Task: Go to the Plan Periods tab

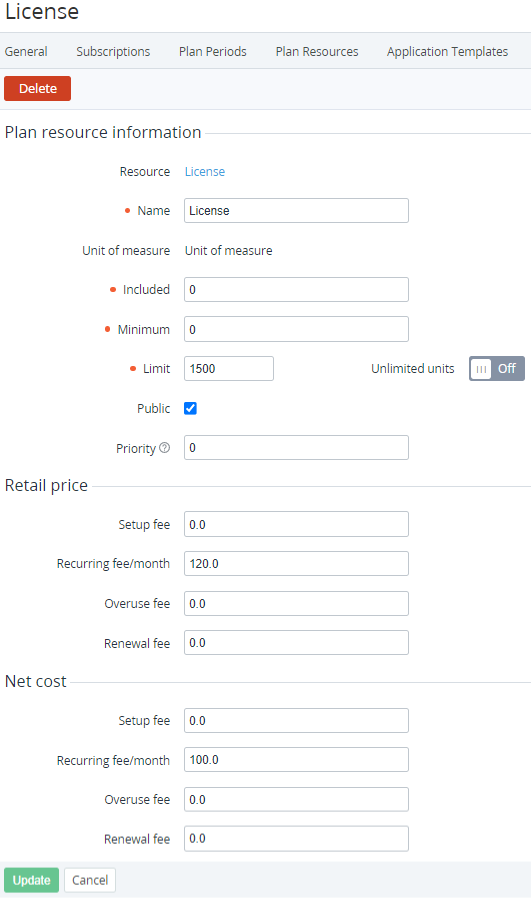Action: pyautogui.click(x=213, y=52)
